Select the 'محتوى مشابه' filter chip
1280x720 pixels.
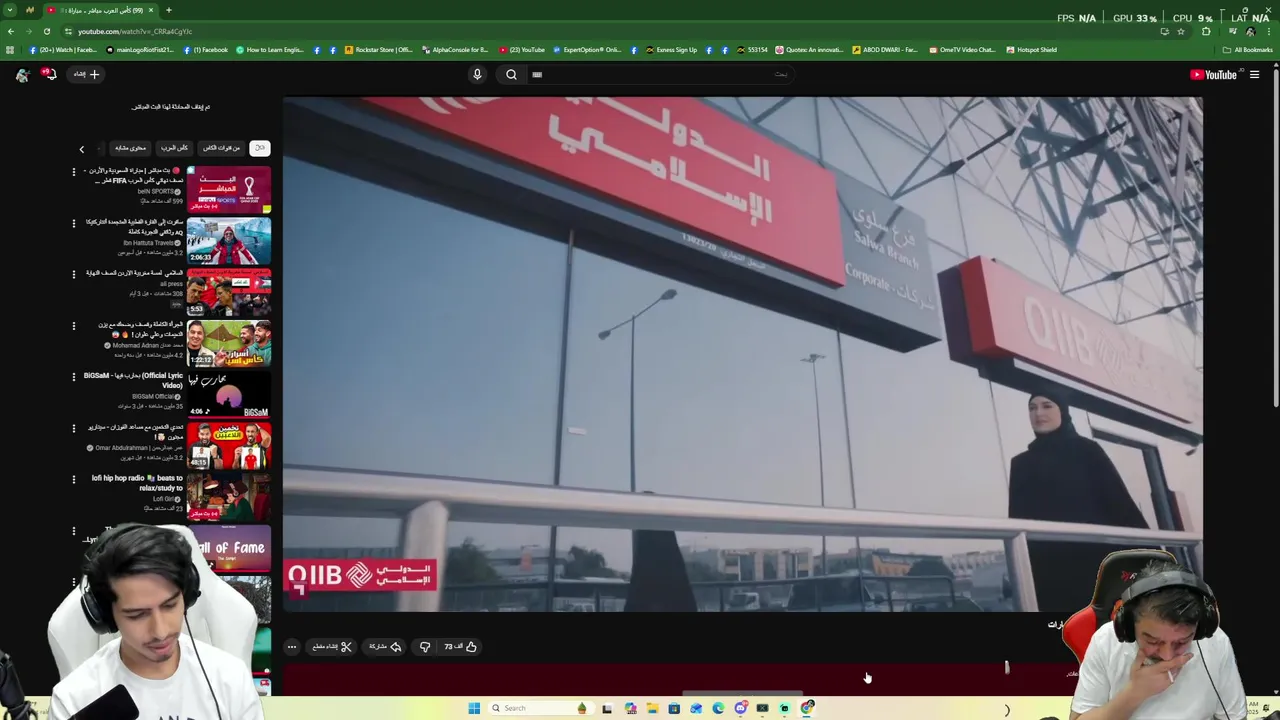130,148
